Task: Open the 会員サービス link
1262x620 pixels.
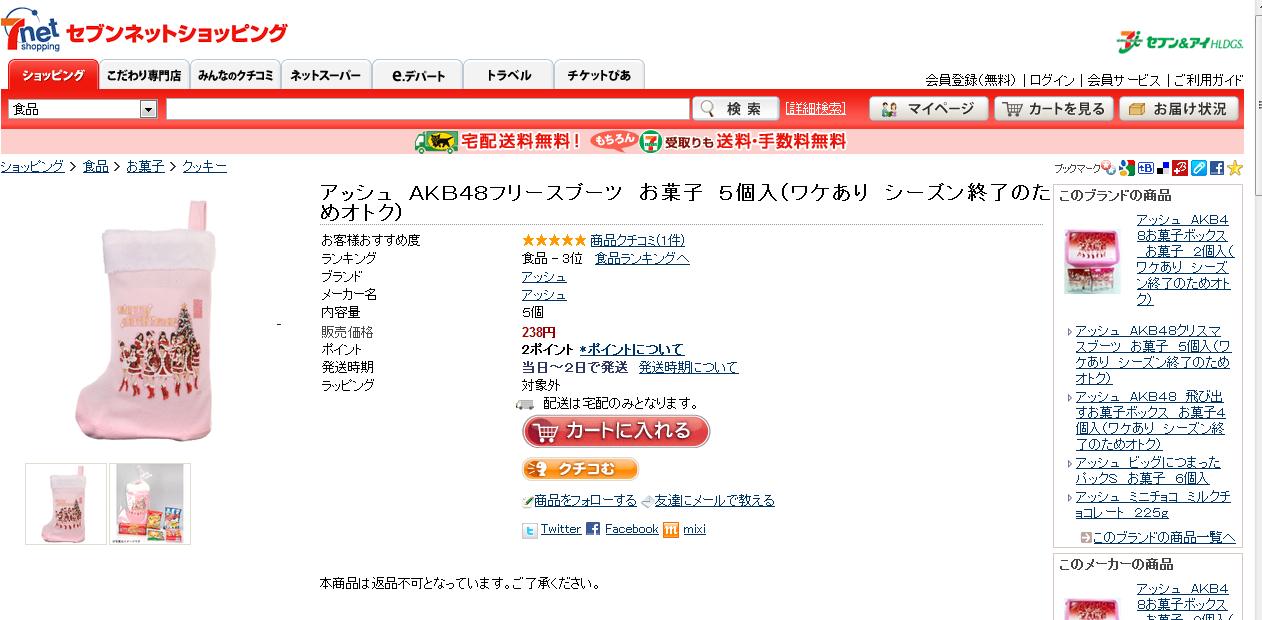Action: (1124, 80)
